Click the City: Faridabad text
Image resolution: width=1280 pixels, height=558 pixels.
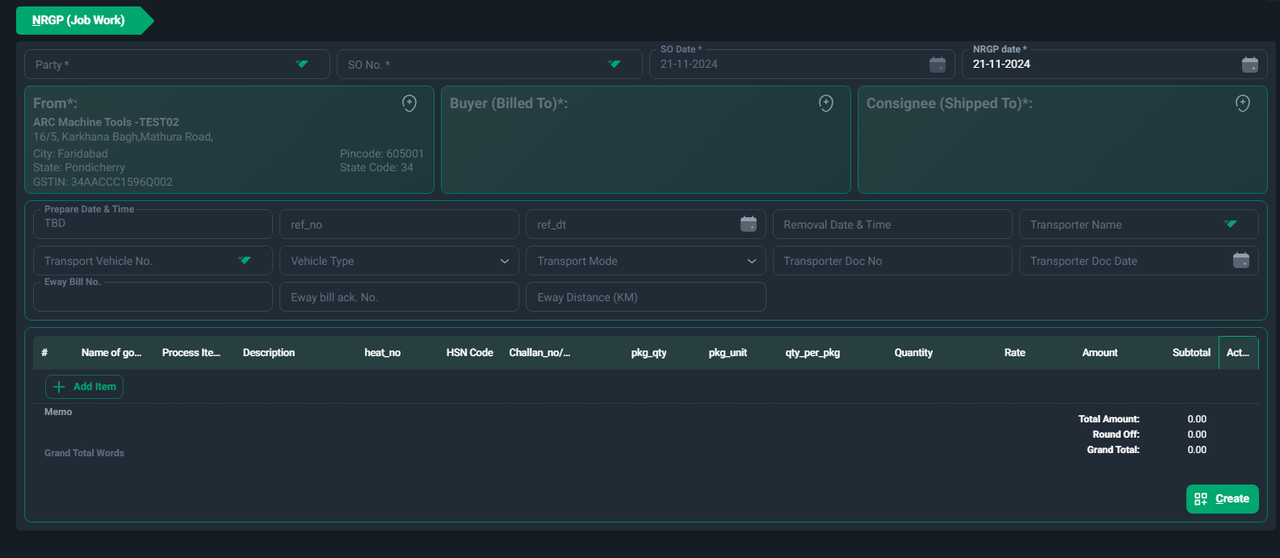[x=71, y=154]
